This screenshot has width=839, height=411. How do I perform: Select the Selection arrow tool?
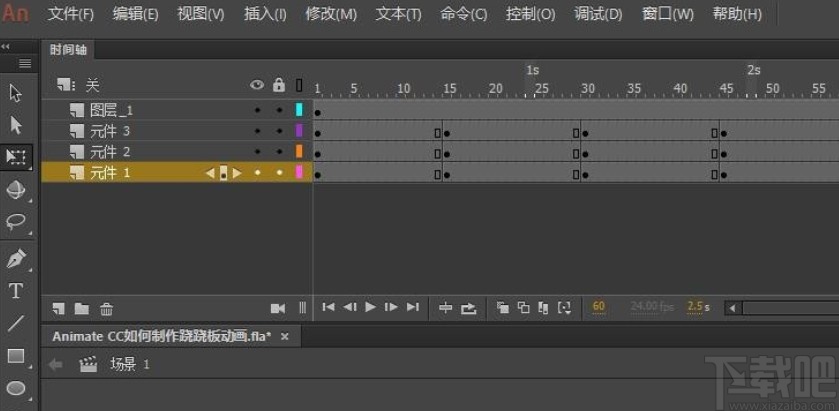point(16,94)
